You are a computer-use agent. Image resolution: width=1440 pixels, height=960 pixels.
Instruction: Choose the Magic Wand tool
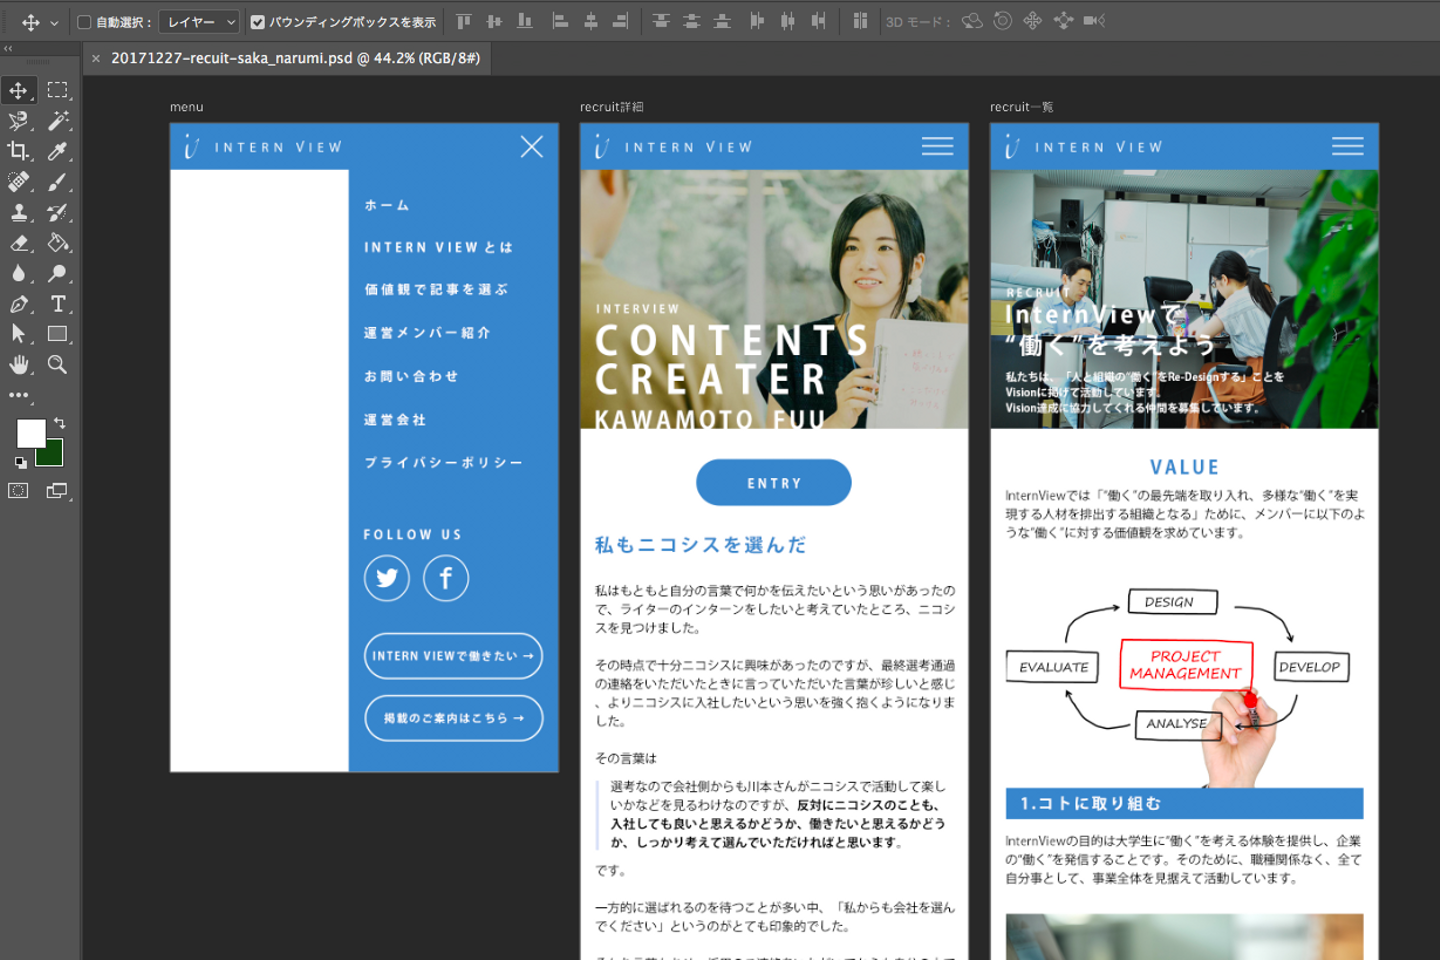point(58,121)
